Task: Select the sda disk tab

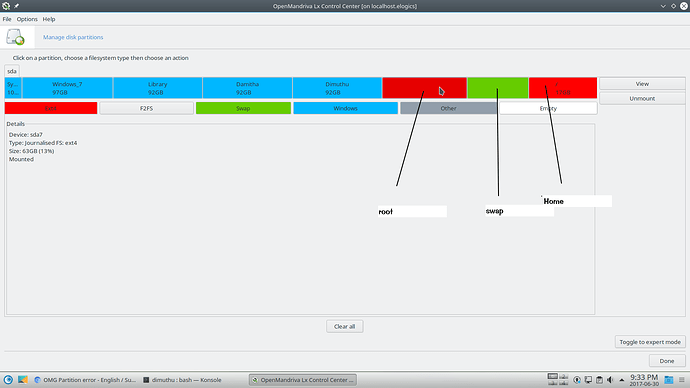Action: tap(12, 71)
